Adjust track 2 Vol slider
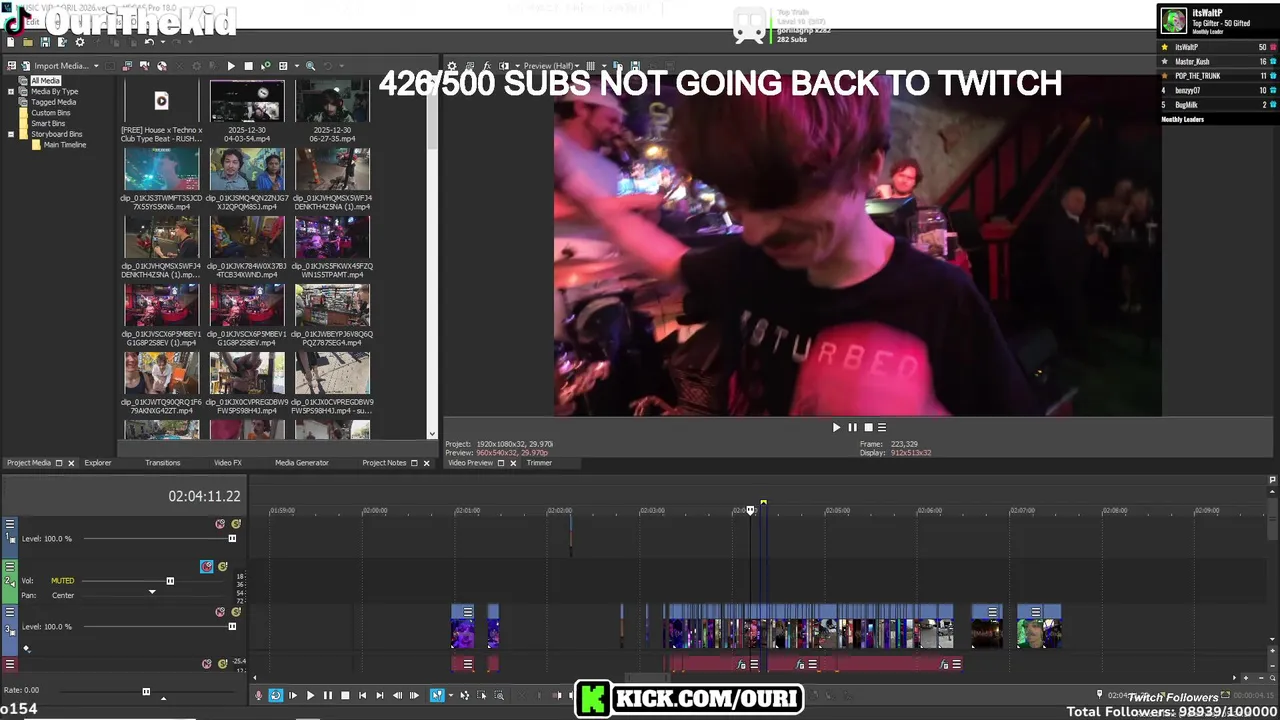The height and width of the screenshot is (720, 1280). (170, 581)
